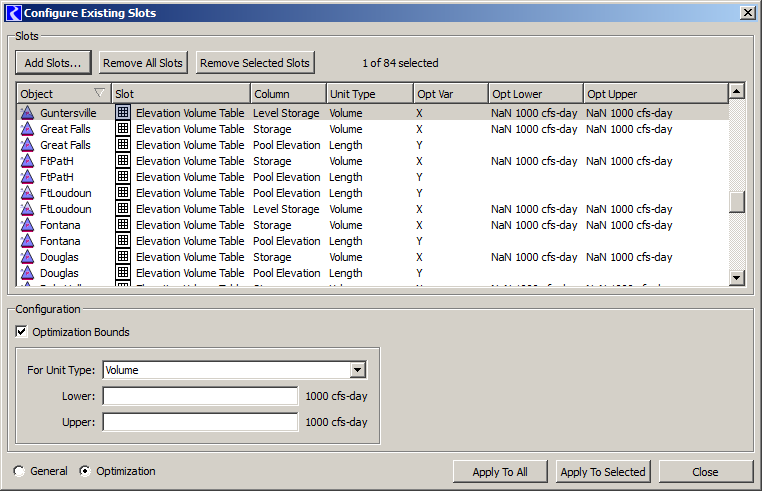Select the Guntersville object name

[68, 113]
